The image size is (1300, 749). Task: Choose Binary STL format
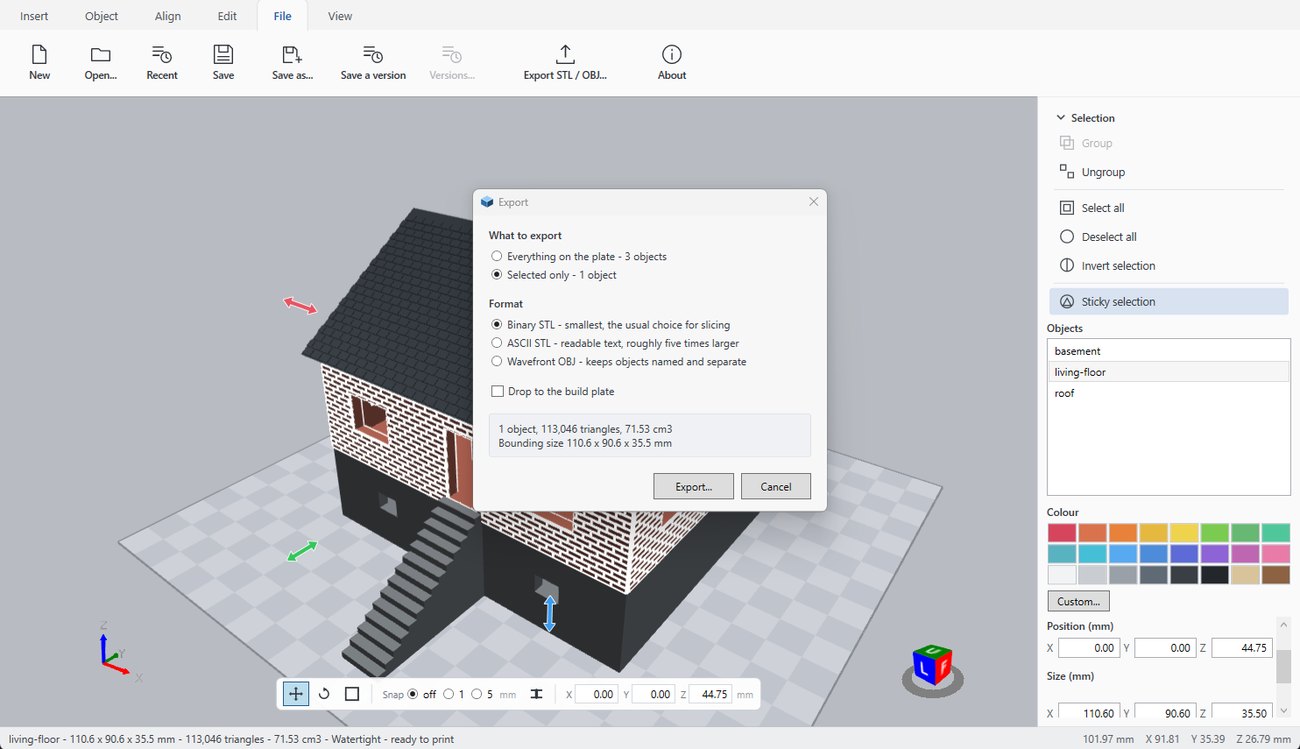pos(610,325)
